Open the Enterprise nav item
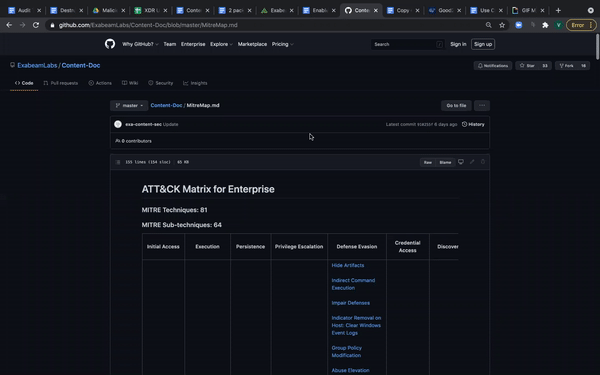This screenshot has height=375, width=600. [x=193, y=44]
